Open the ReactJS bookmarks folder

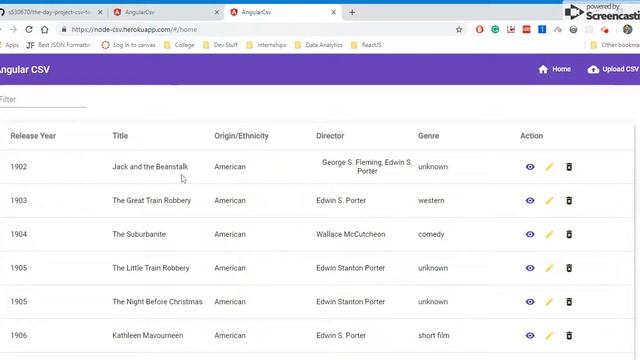pyautogui.click(x=366, y=45)
